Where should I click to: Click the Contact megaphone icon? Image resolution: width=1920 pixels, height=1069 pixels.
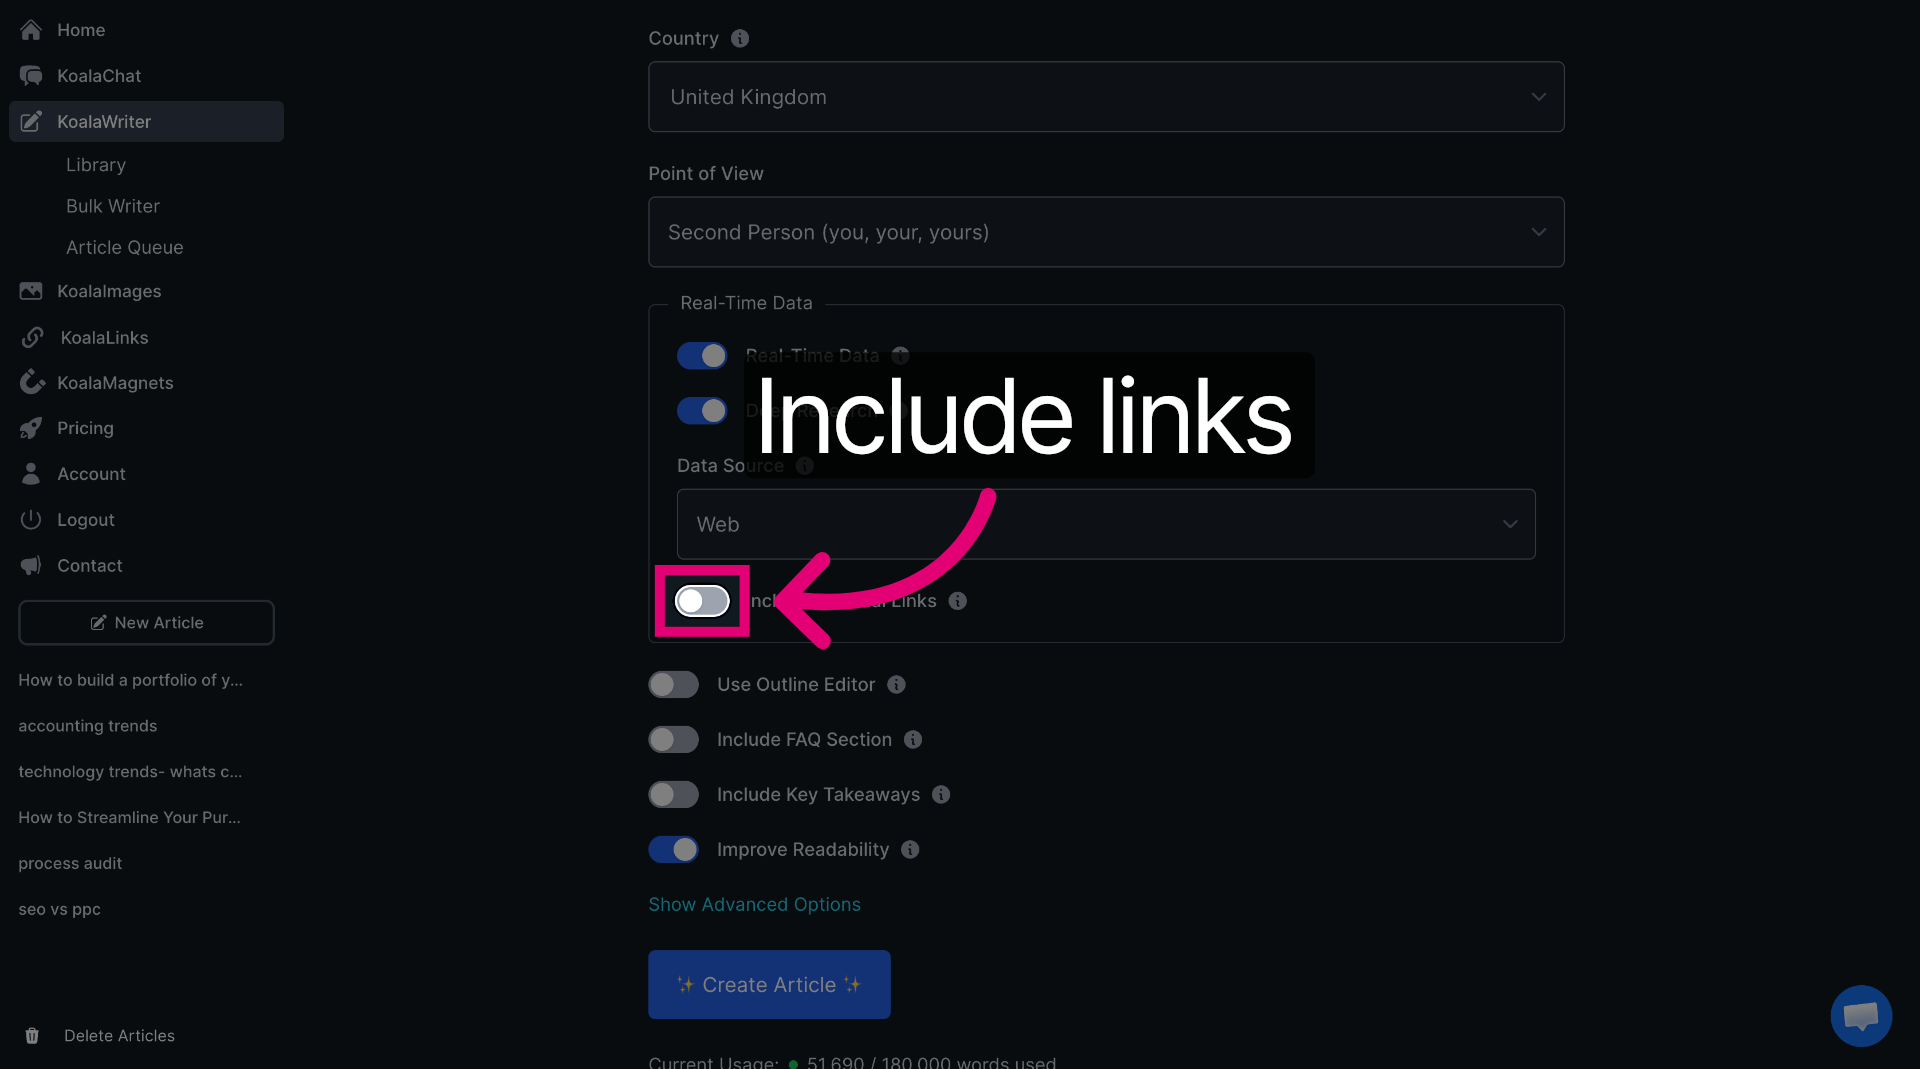(31, 566)
